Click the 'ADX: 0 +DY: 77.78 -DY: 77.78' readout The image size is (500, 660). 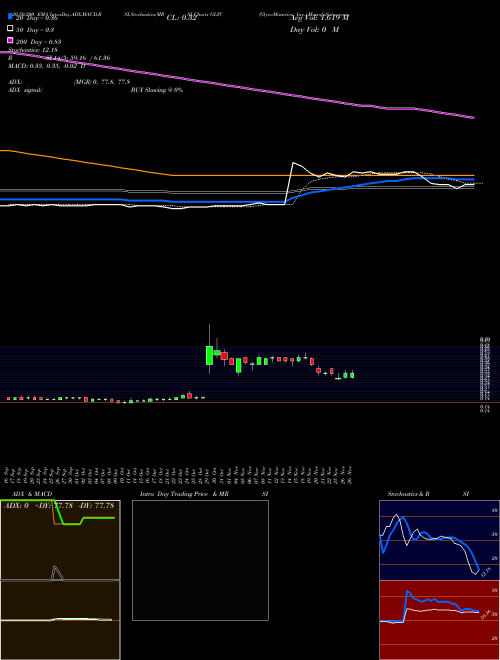click(x=59, y=505)
